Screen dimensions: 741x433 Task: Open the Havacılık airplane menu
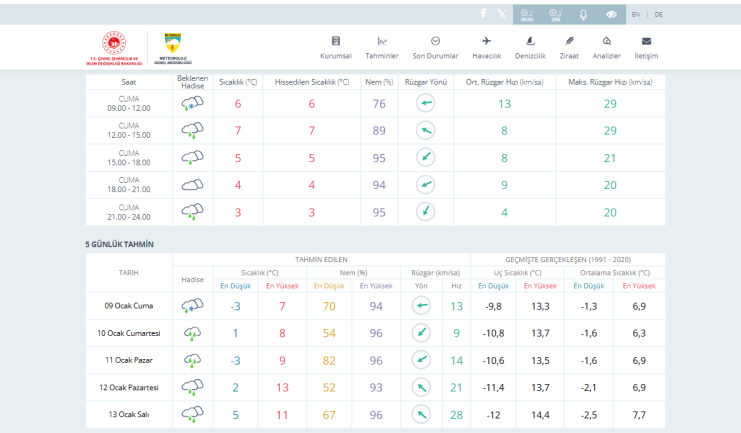[486, 47]
